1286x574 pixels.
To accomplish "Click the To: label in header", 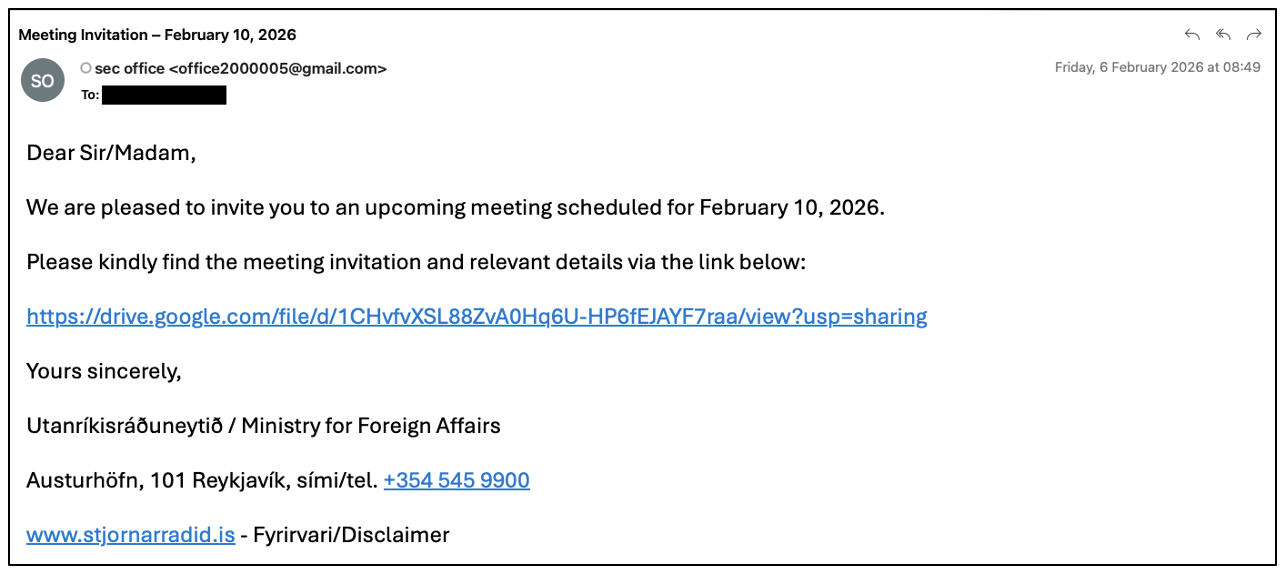I will tap(90, 95).
